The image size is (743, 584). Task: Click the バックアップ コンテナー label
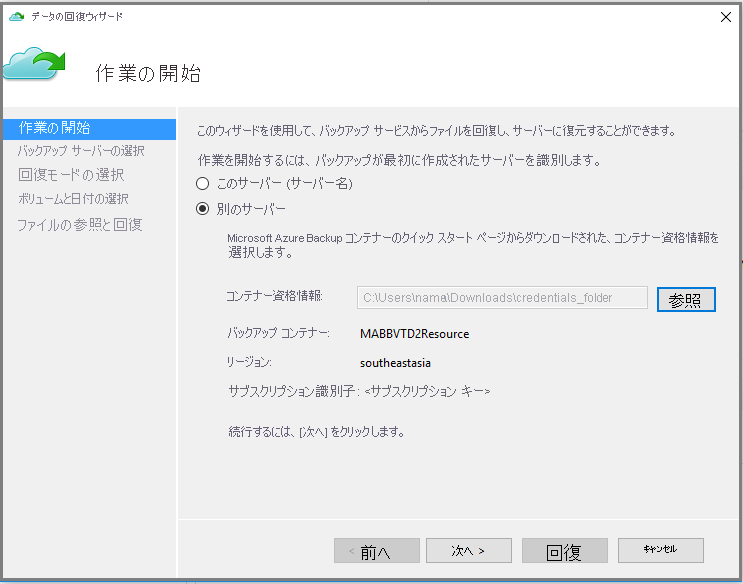[x=278, y=333]
